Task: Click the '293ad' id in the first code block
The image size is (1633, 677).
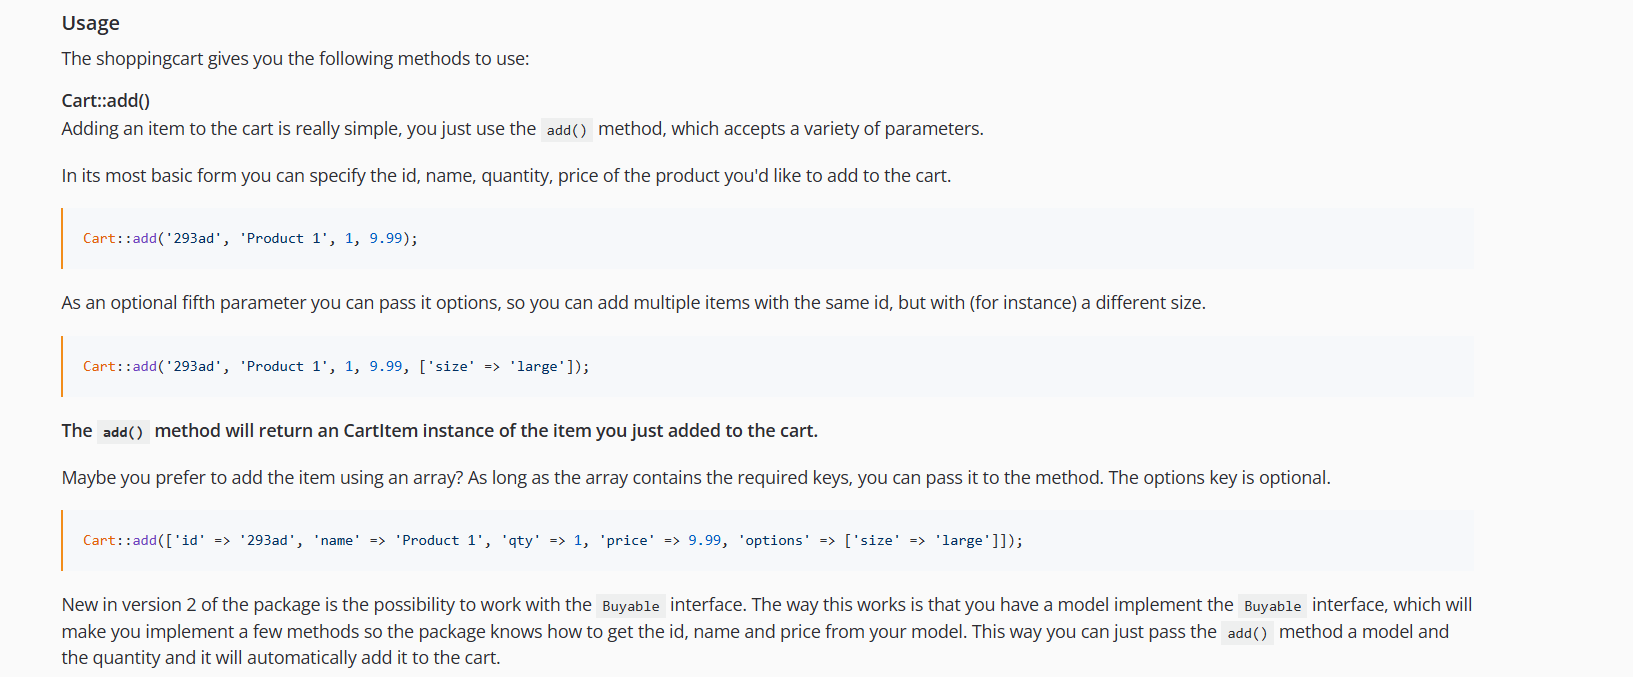Action: coord(194,238)
